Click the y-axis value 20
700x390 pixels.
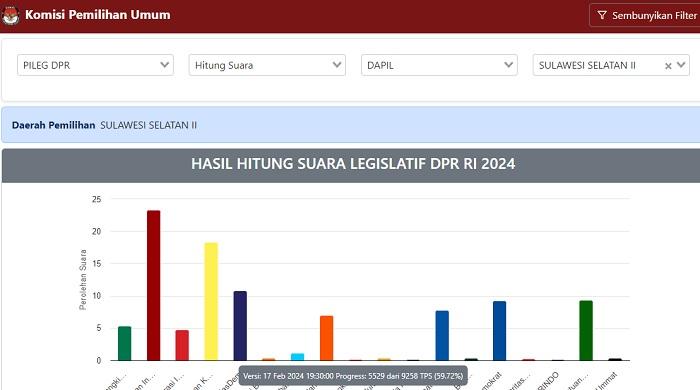[96, 232]
